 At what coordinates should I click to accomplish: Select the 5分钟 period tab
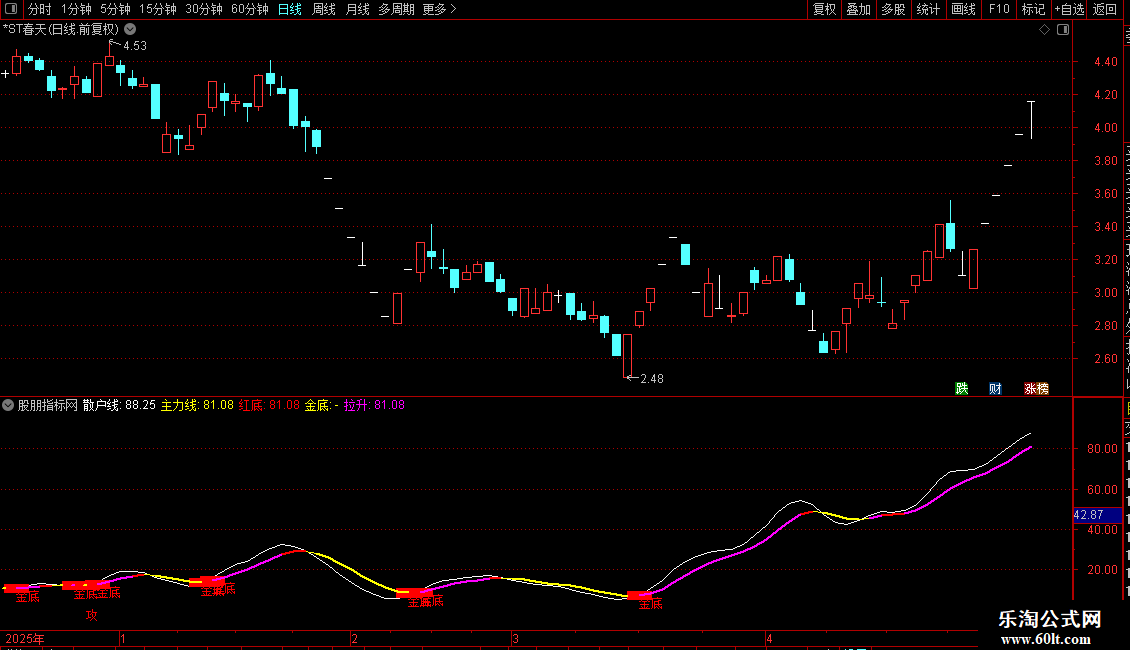click(115, 9)
